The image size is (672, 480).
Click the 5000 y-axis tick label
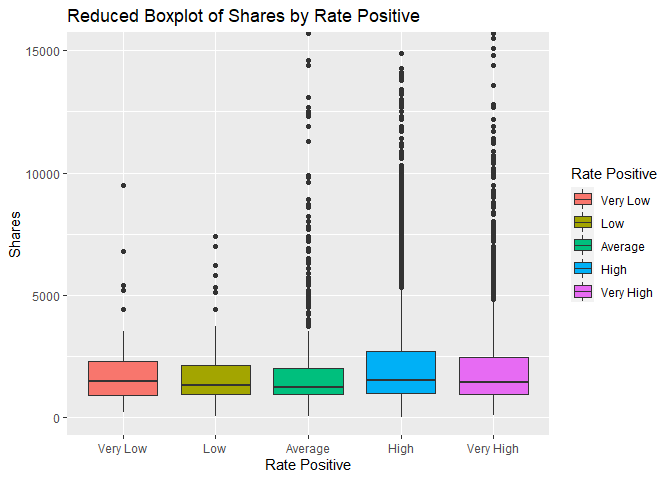(x=49, y=296)
